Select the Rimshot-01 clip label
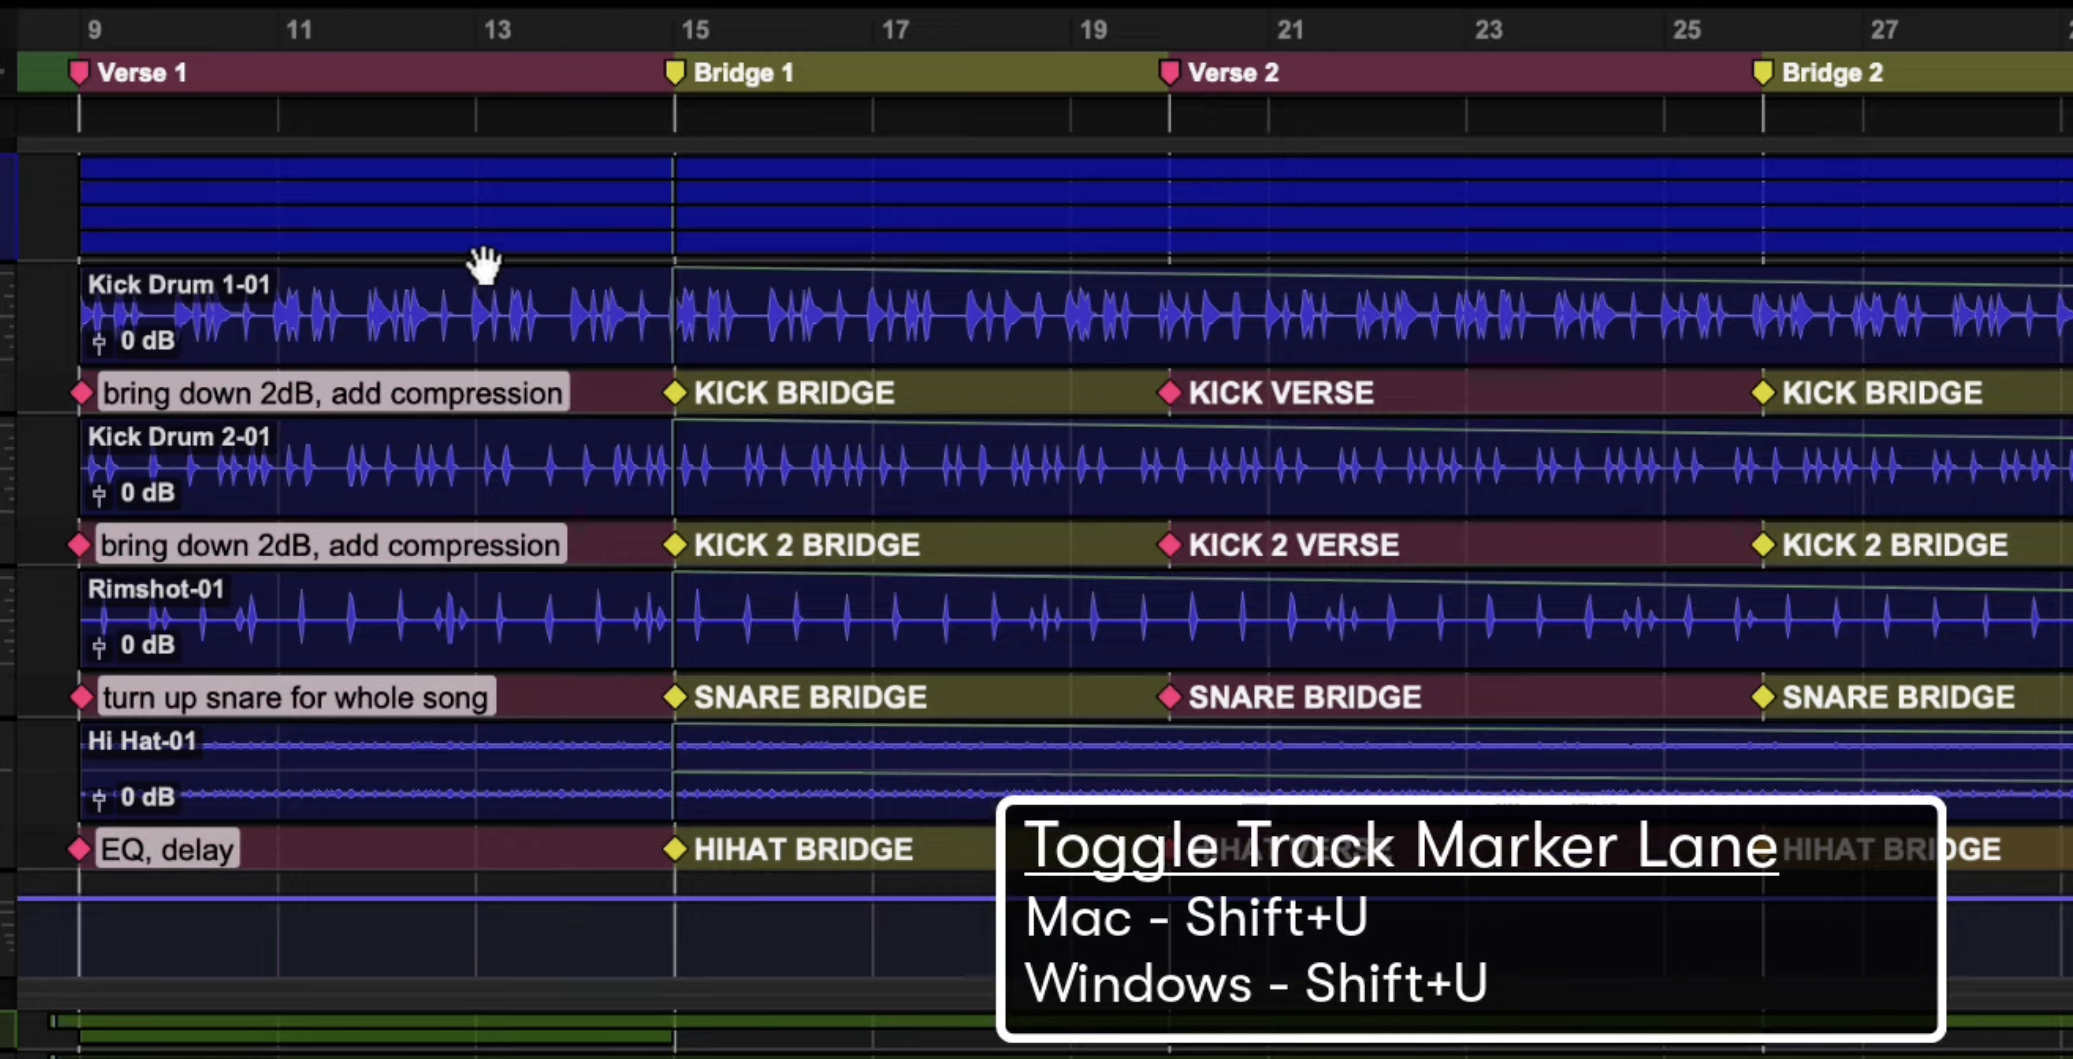2073x1059 pixels. (156, 589)
